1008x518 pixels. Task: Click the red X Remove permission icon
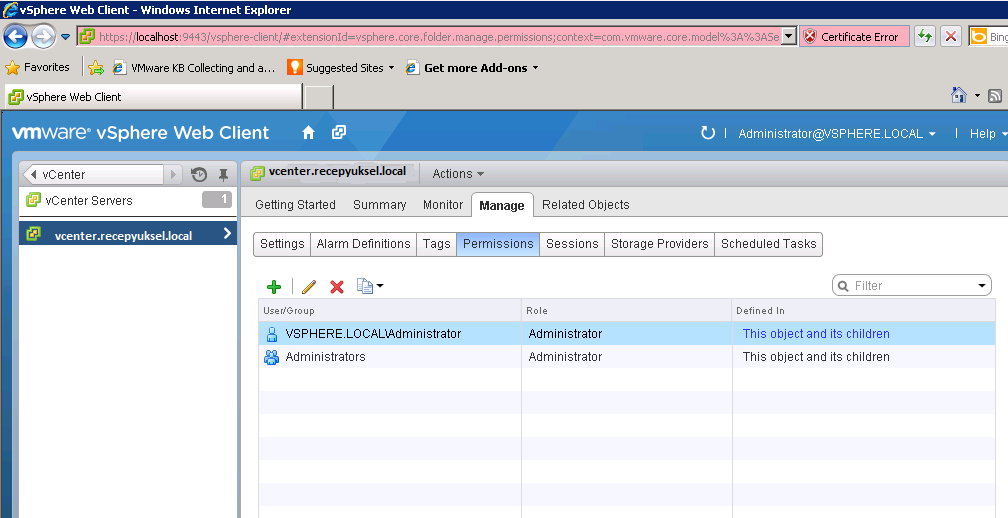pos(337,287)
